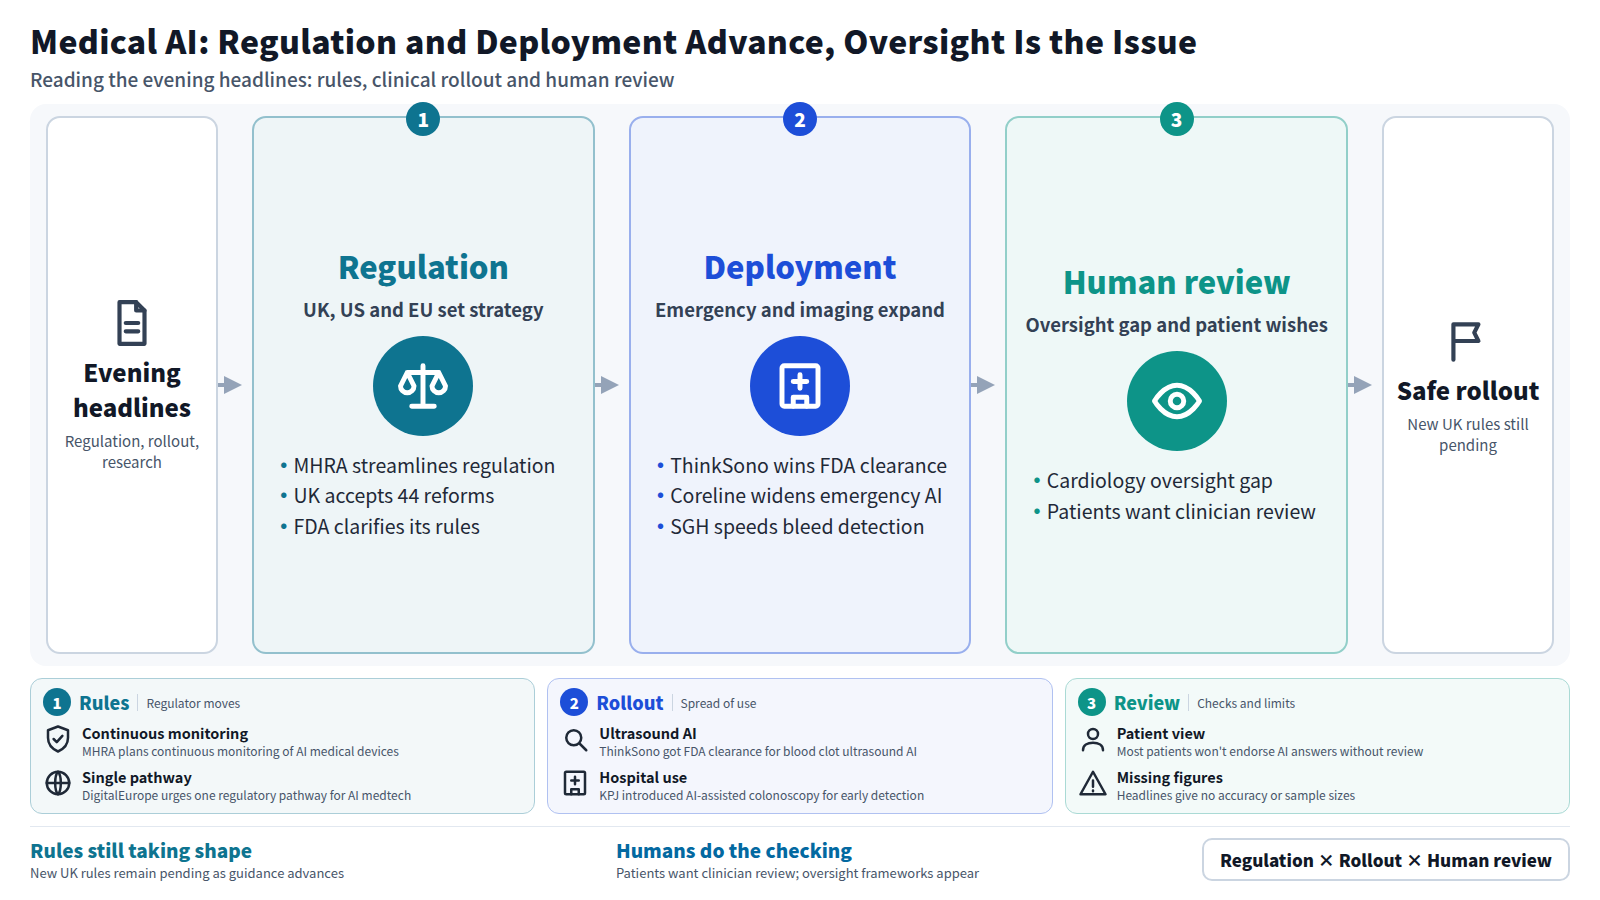Click 'Coreline widens emergency AI' bullet
Image resolution: width=1600 pixels, height=900 pixels.
(806, 496)
